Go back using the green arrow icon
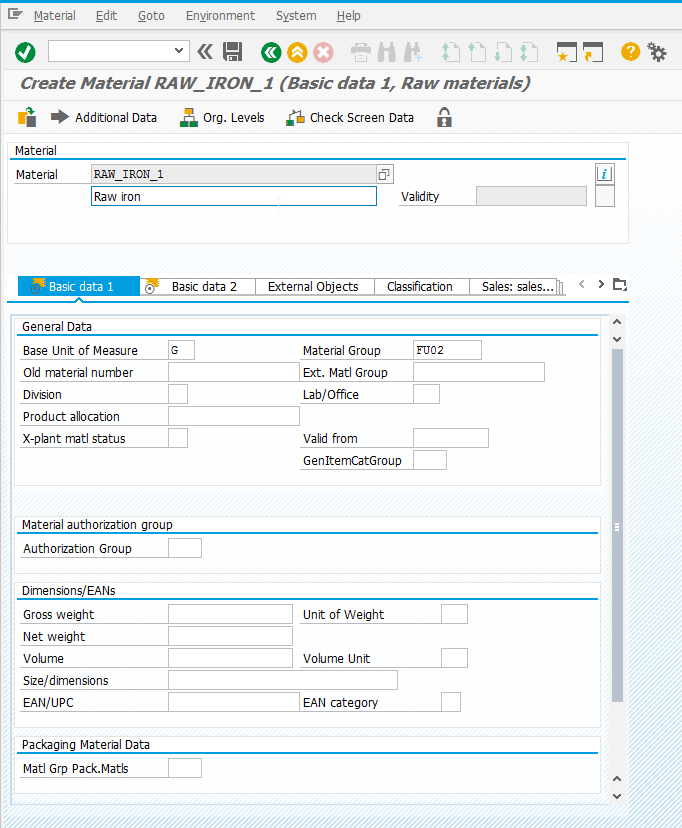The image size is (682, 828). click(x=270, y=51)
